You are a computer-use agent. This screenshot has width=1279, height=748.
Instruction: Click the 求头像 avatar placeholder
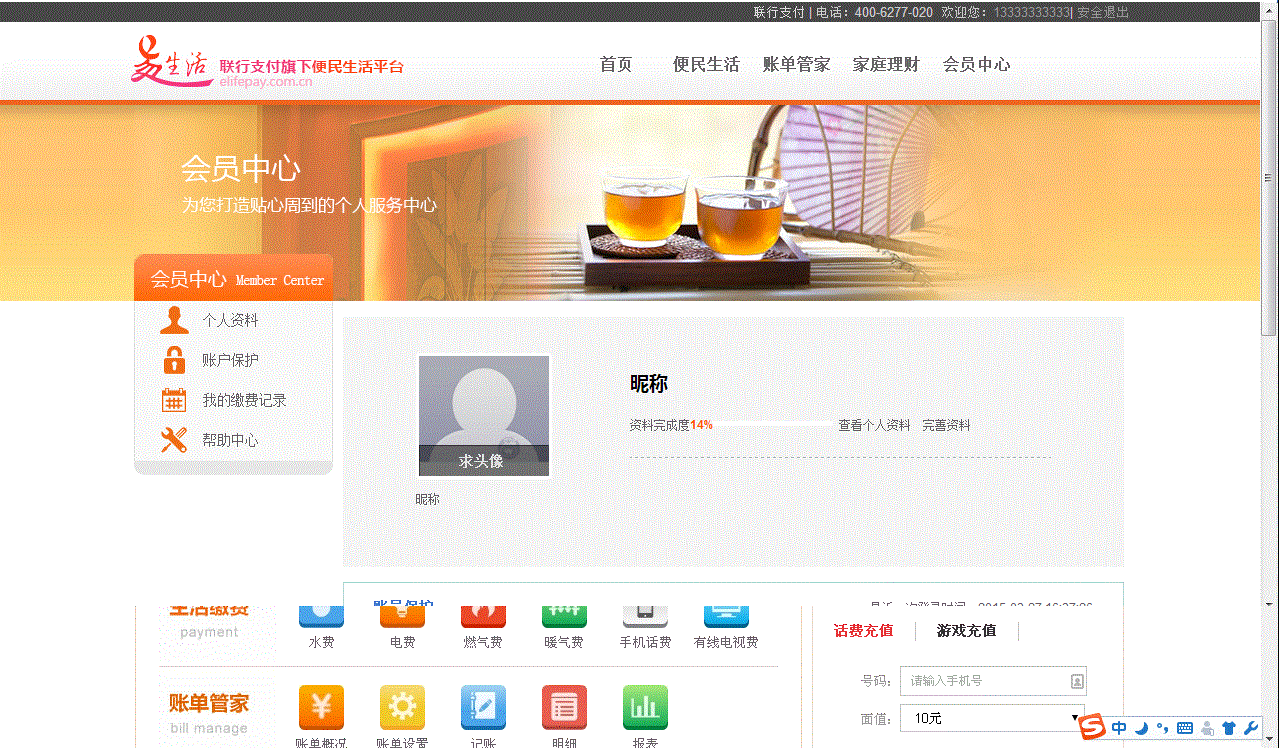point(484,416)
